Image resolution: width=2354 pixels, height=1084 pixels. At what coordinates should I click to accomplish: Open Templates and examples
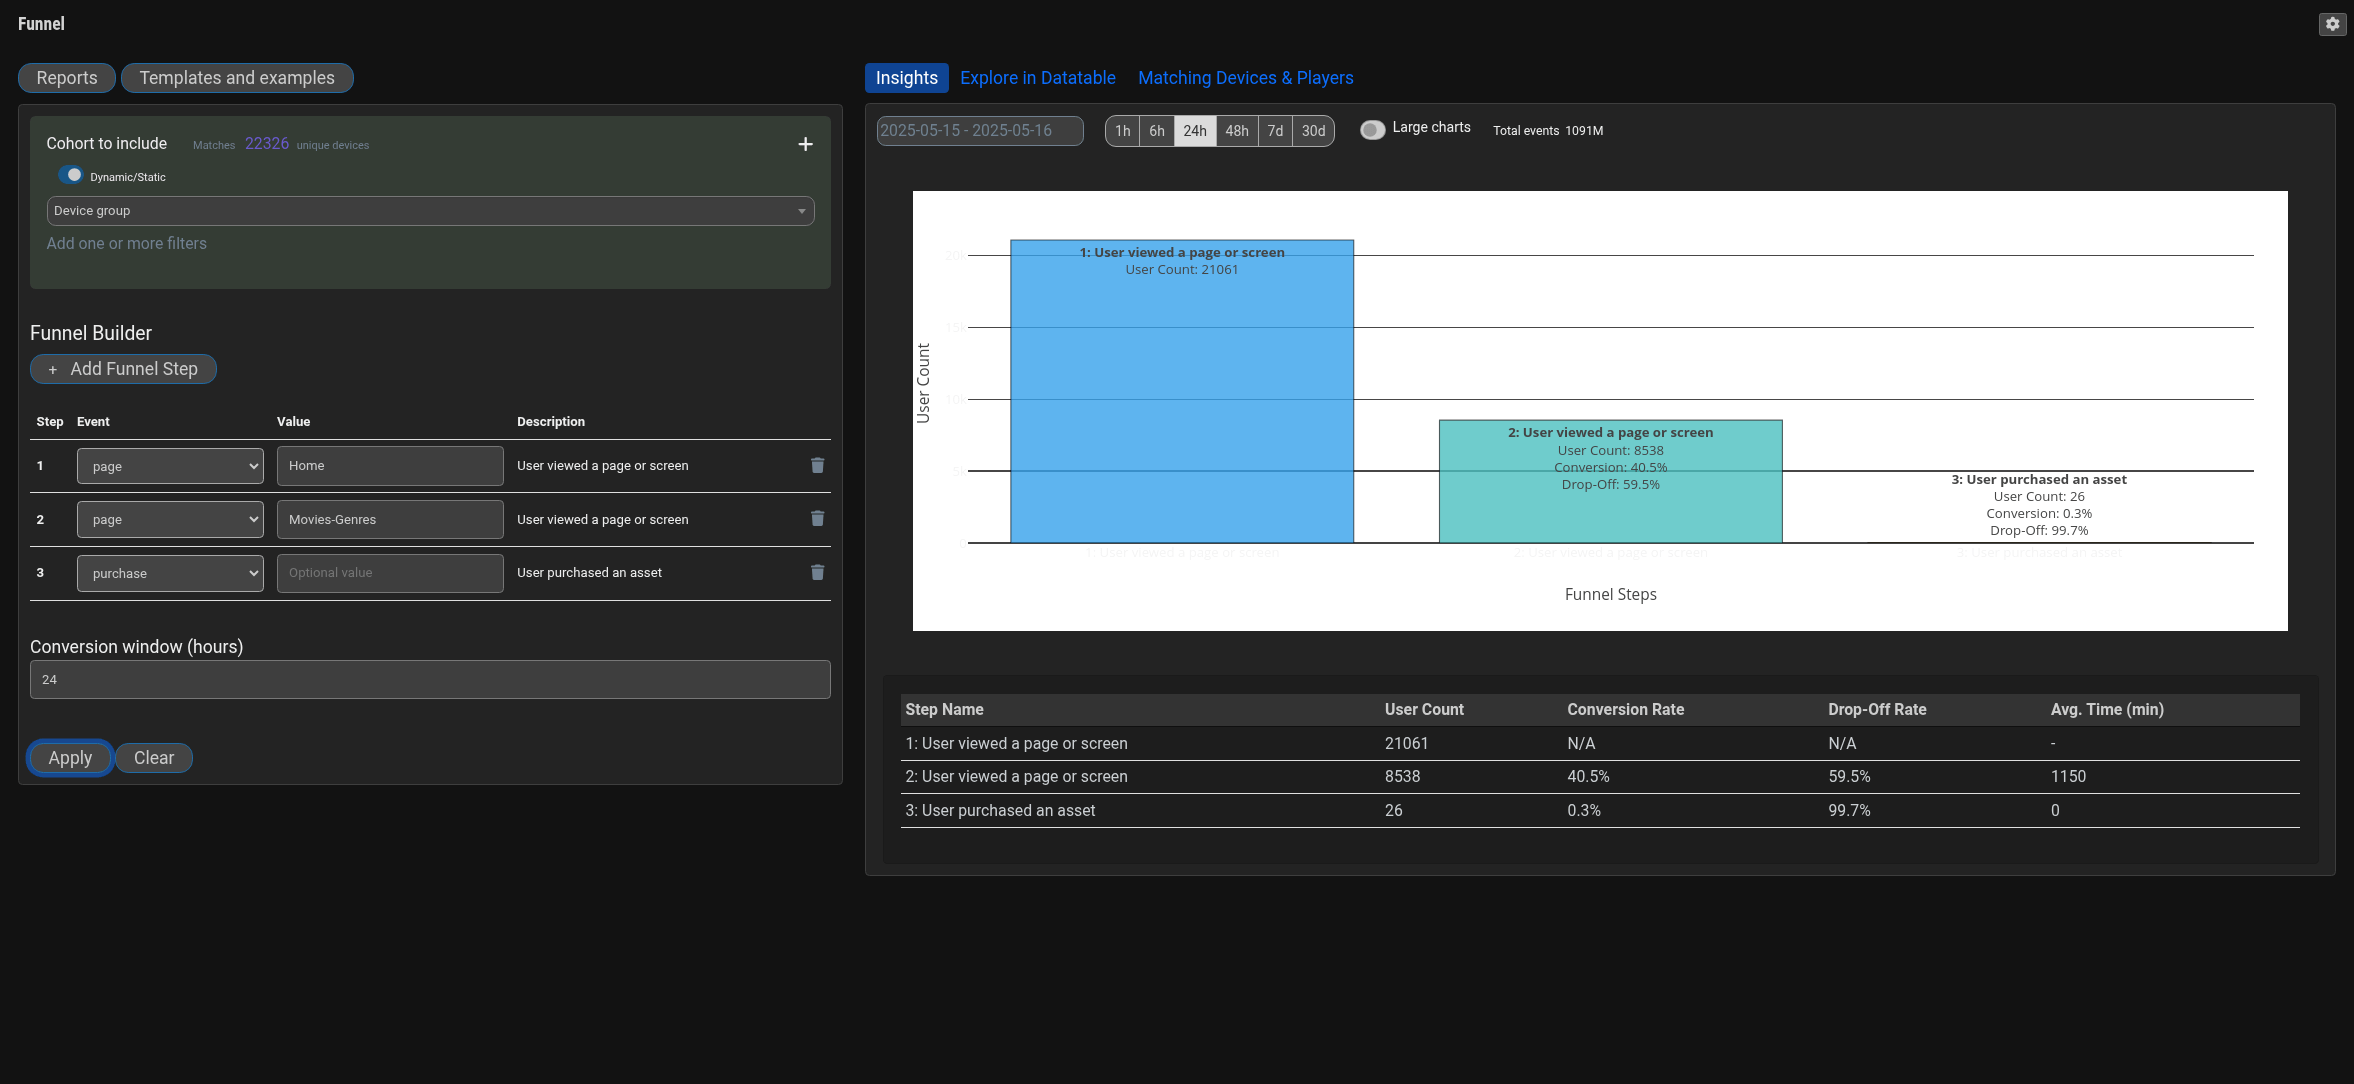(237, 78)
